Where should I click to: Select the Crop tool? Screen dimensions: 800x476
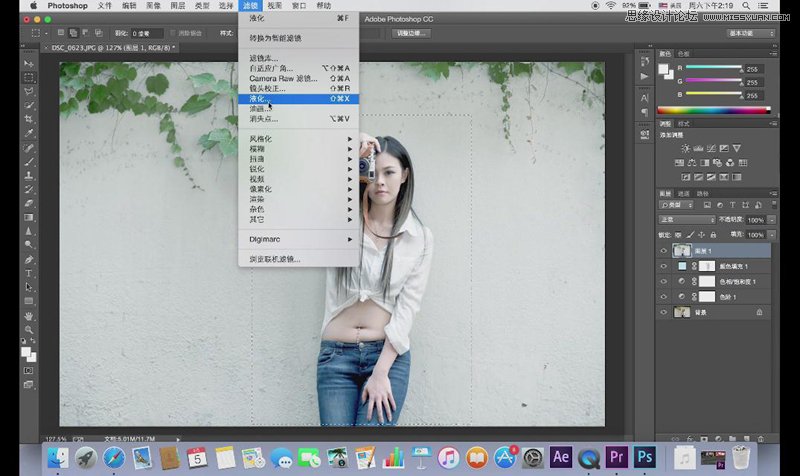pos(29,119)
